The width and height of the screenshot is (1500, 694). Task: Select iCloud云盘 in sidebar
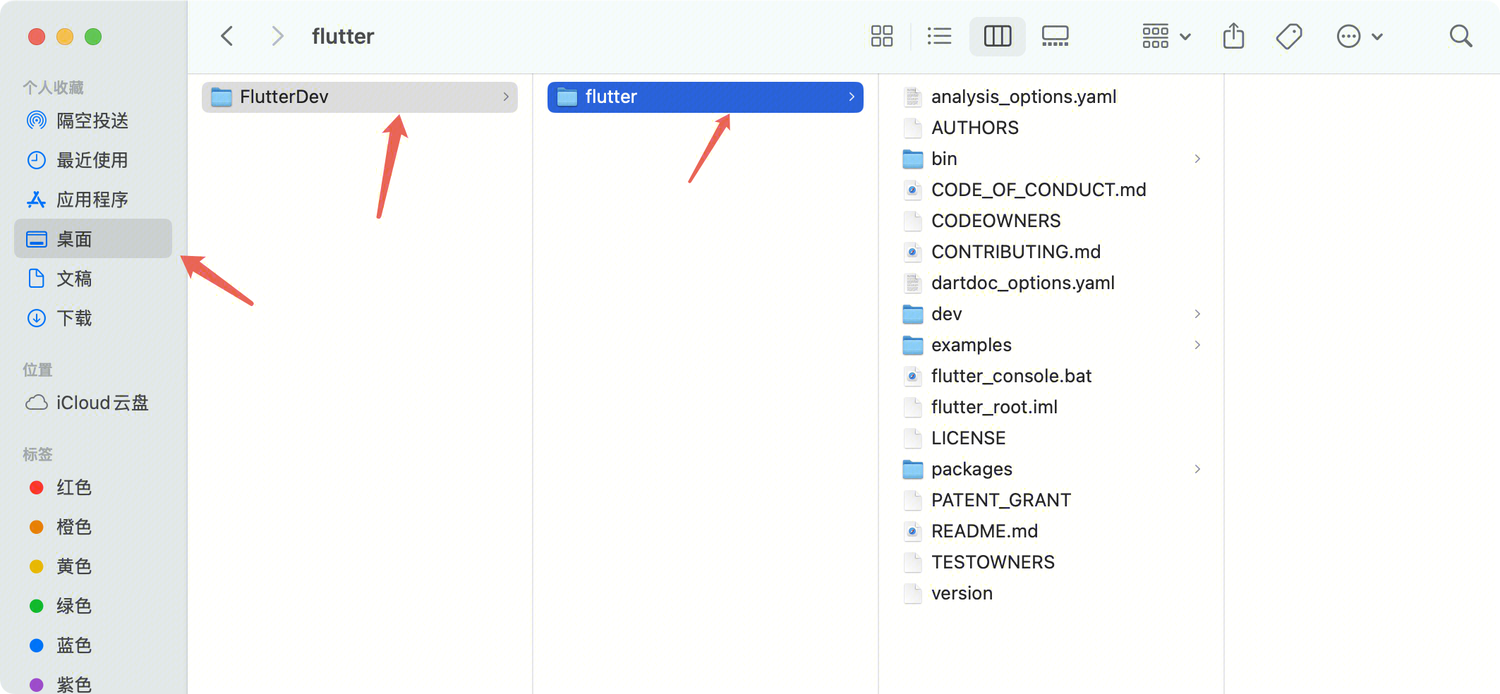[102, 403]
